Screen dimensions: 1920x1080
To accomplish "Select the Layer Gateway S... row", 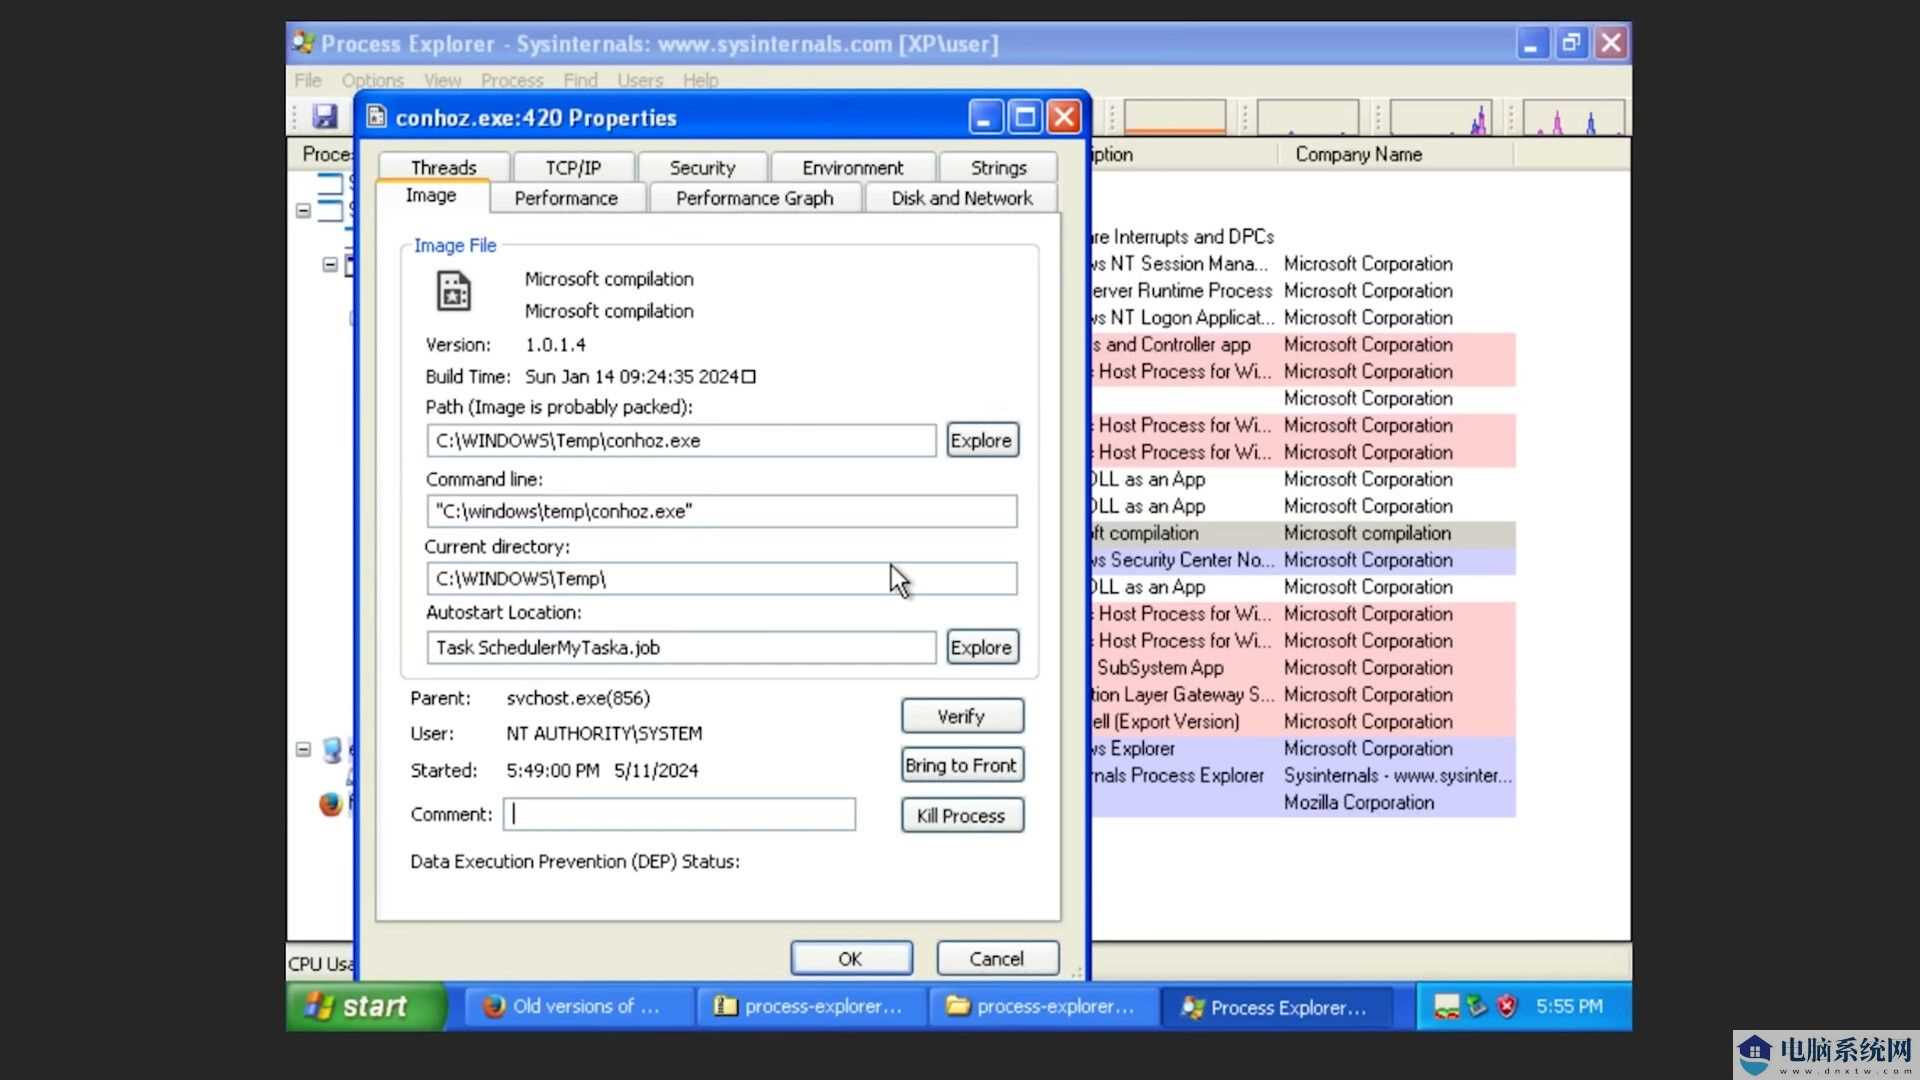I will tap(1303, 694).
